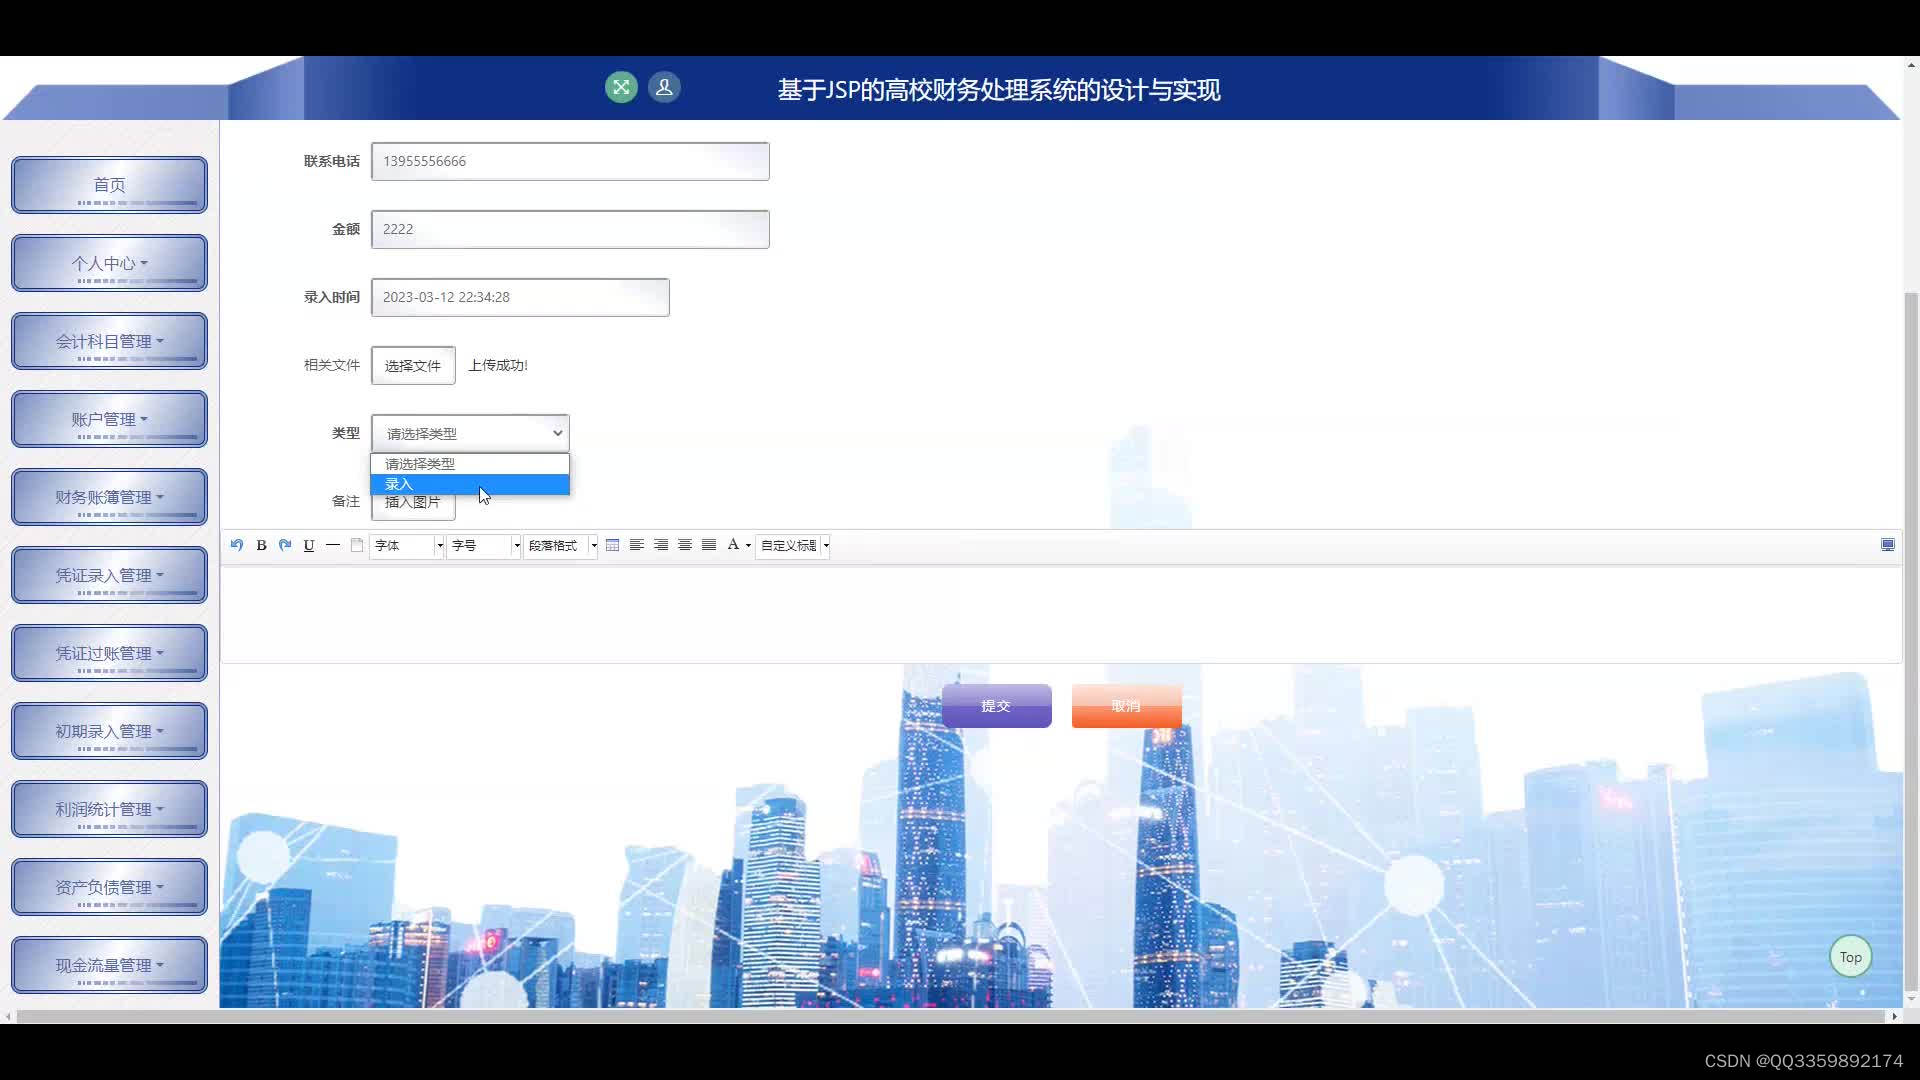
Task: Click the 提交 submit button
Action: (996, 706)
